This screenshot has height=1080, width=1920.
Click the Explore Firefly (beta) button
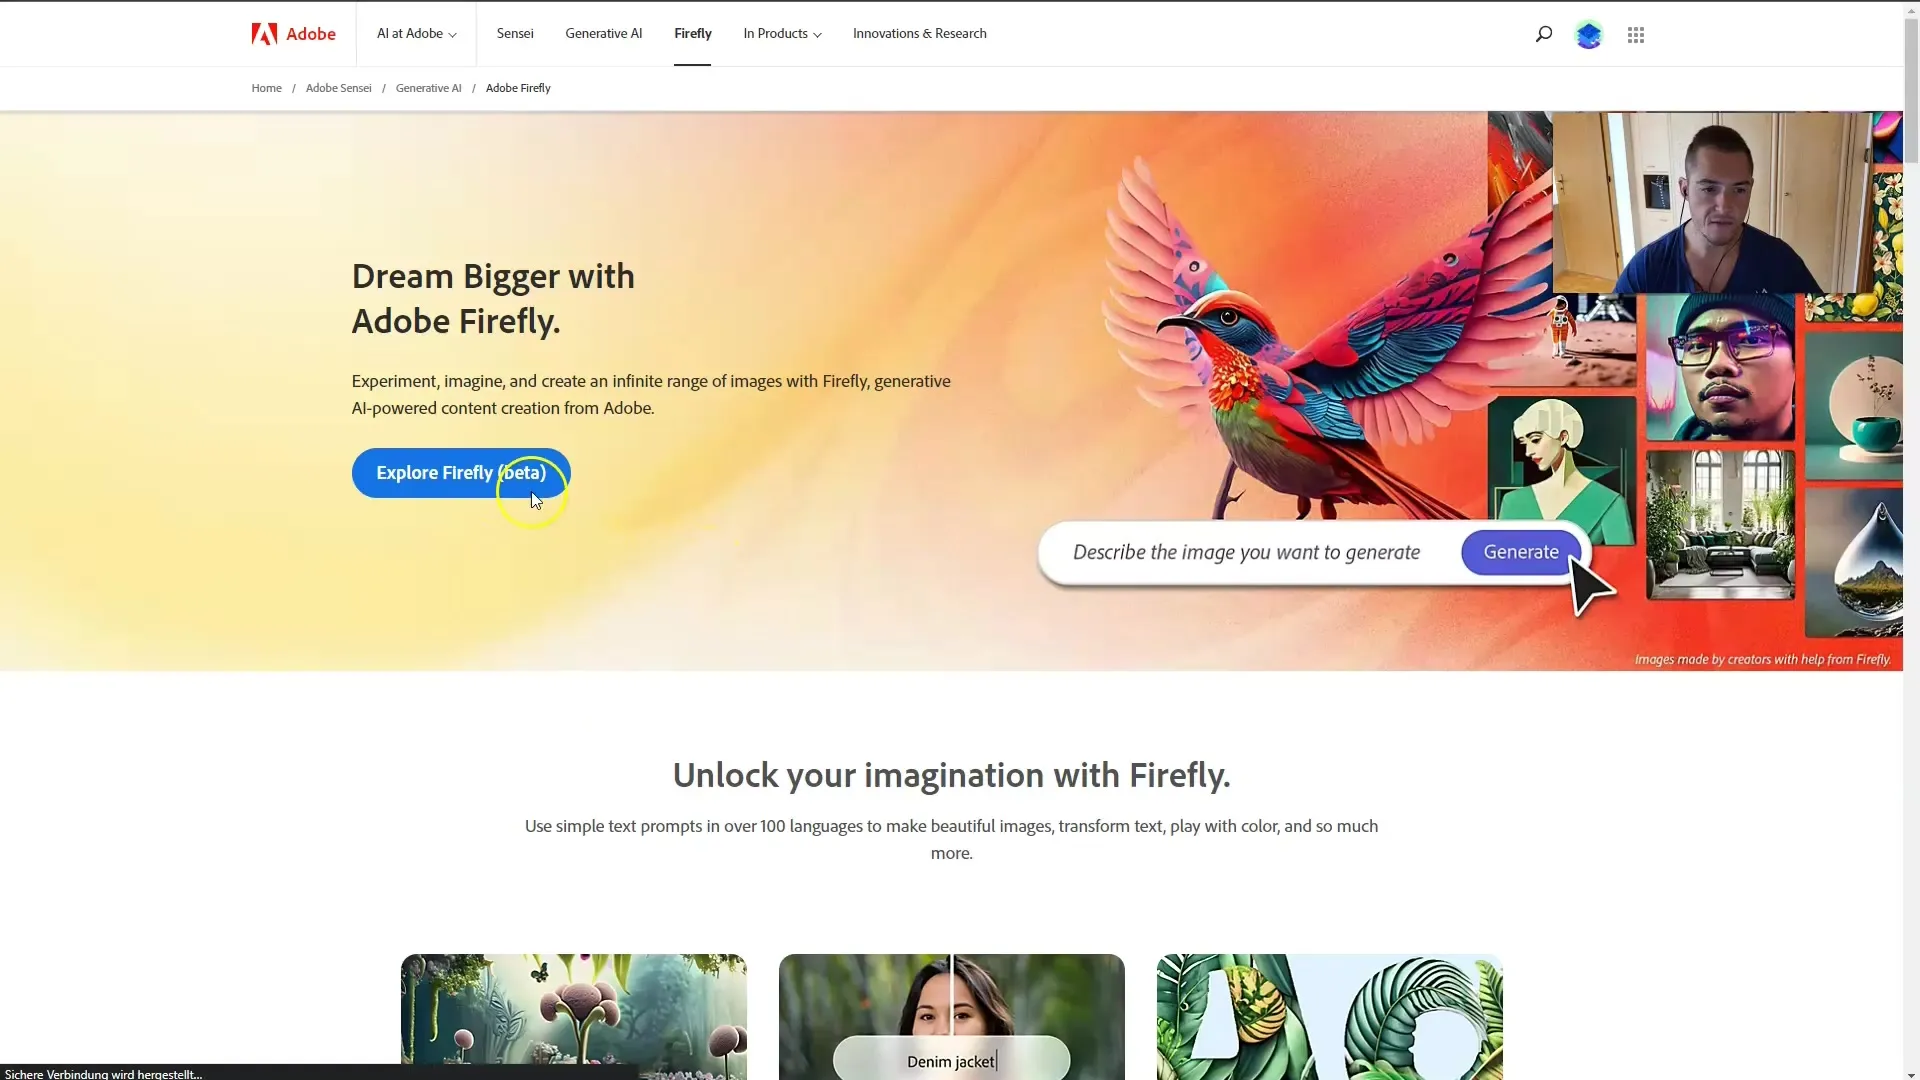[x=460, y=472]
